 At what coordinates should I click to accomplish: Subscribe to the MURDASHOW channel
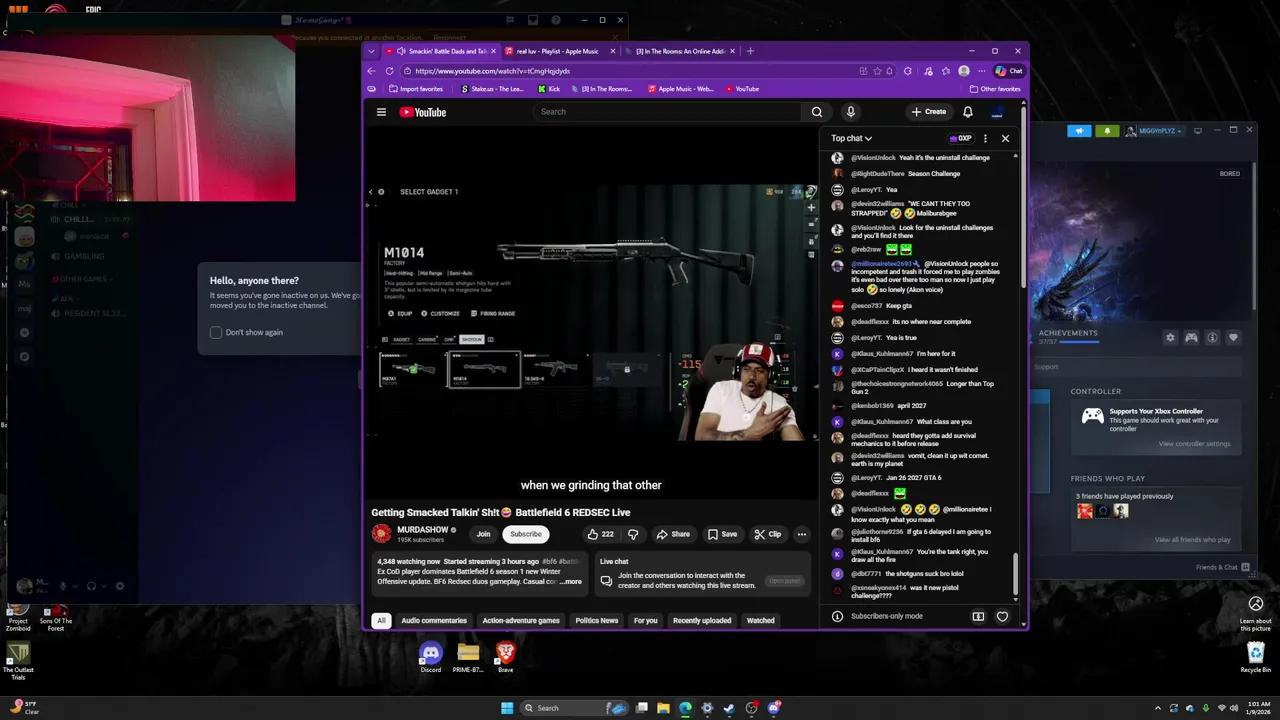pos(526,534)
